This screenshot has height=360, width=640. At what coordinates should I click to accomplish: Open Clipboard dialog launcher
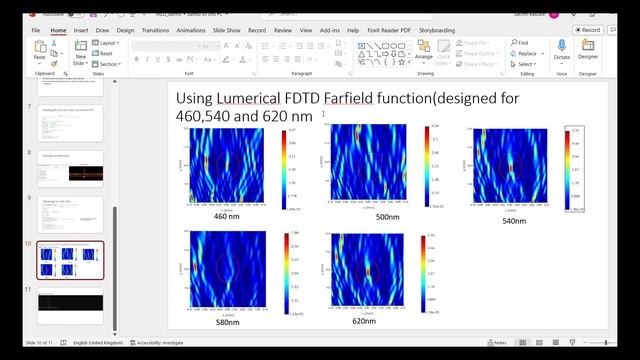[x=65, y=74]
